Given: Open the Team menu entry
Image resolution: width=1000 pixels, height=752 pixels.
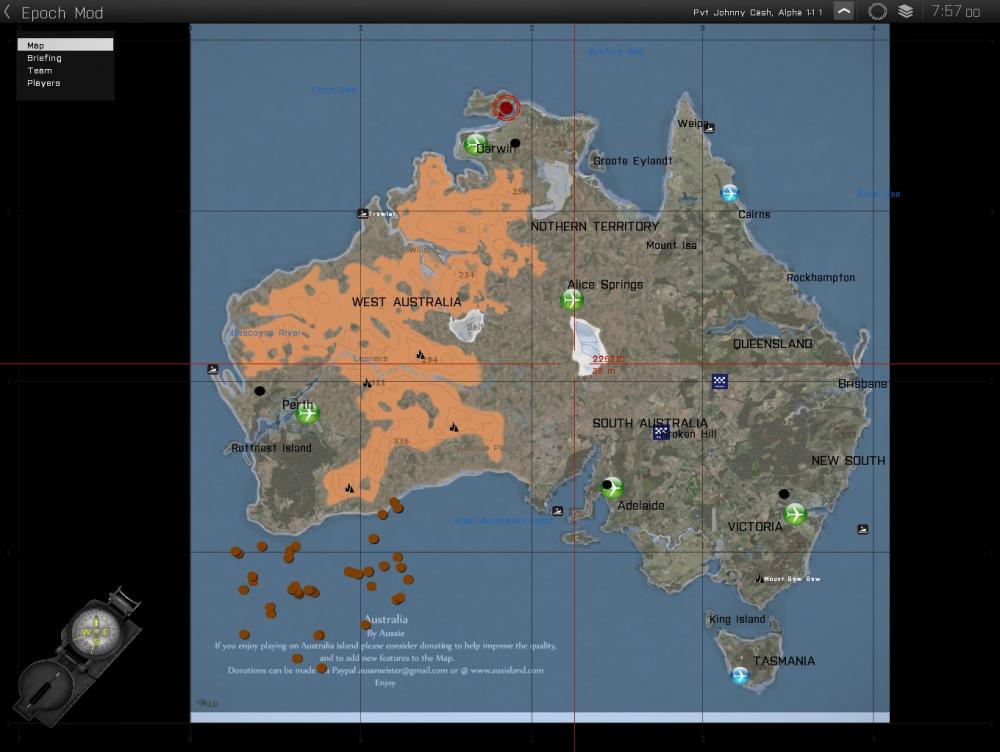Looking at the screenshot, I should point(40,71).
